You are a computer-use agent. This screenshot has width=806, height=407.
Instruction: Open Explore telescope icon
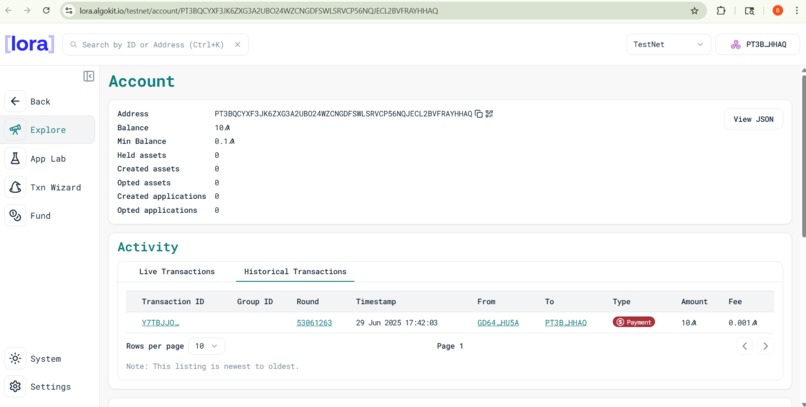point(15,130)
